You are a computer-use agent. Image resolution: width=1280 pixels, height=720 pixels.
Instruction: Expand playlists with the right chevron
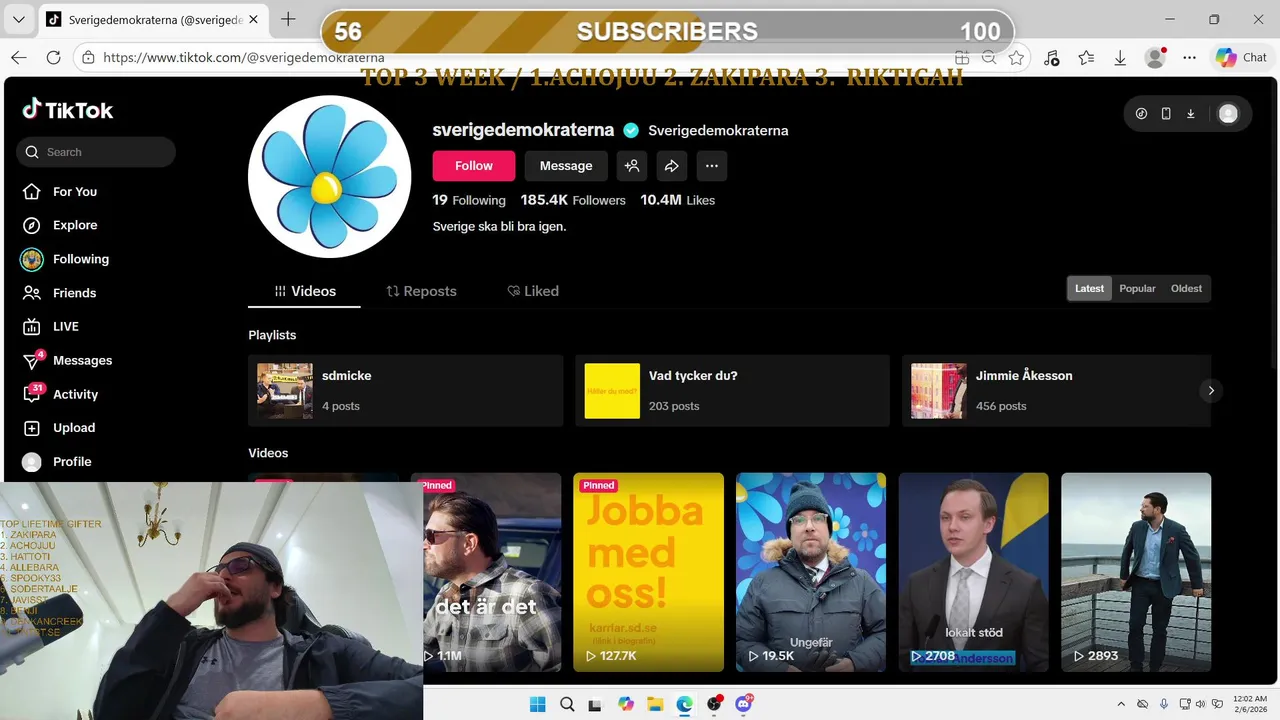tap(1210, 391)
